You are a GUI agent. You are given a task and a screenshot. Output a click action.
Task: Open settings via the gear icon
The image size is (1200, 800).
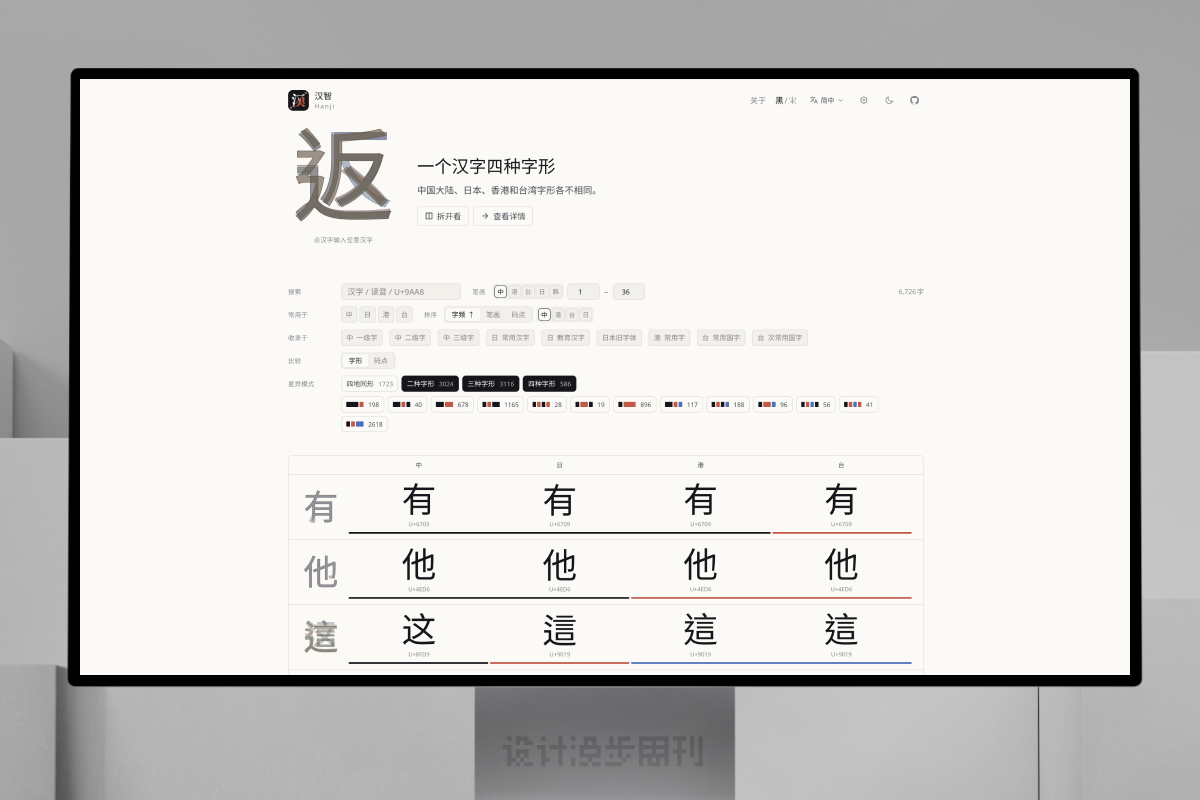pyautogui.click(x=864, y=100)
